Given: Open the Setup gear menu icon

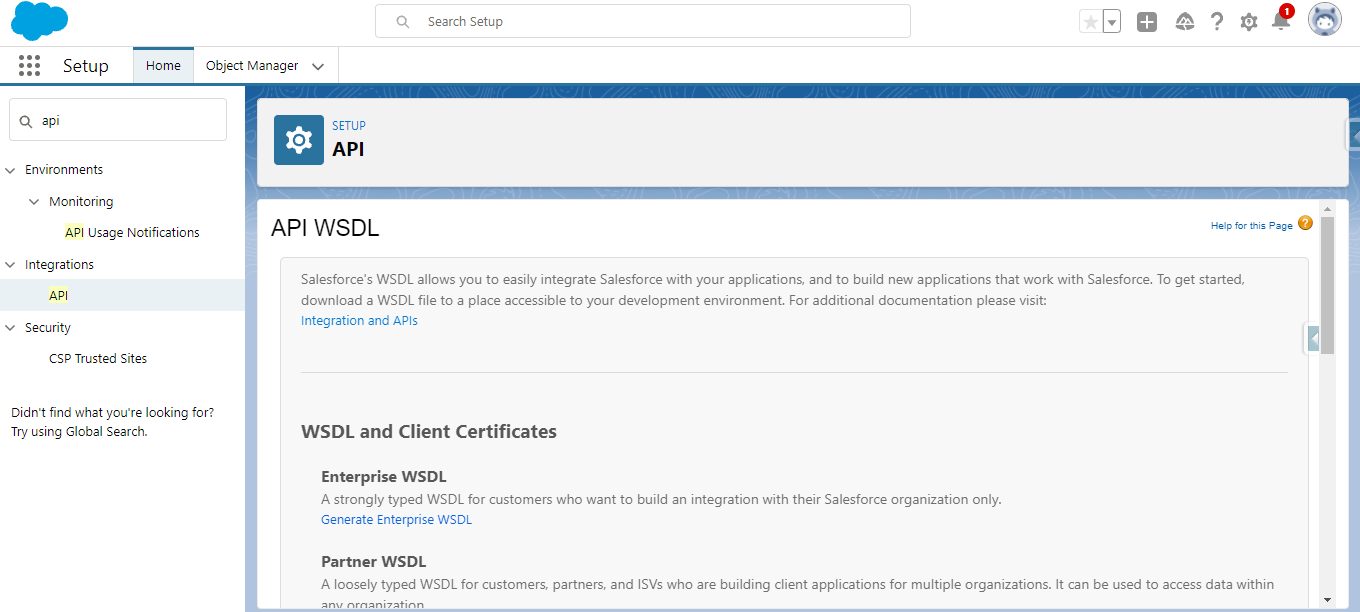Looking at the screenshot, I should click(1249, 22).
